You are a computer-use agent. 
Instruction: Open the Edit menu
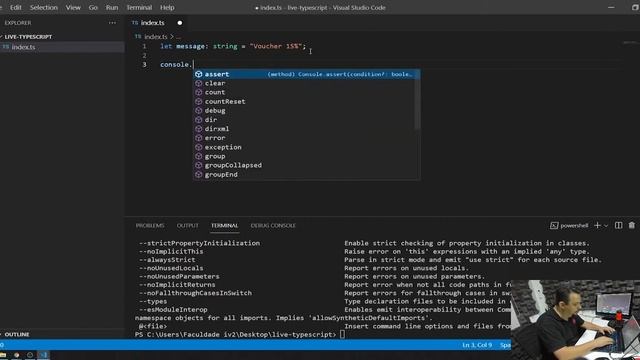16,7
